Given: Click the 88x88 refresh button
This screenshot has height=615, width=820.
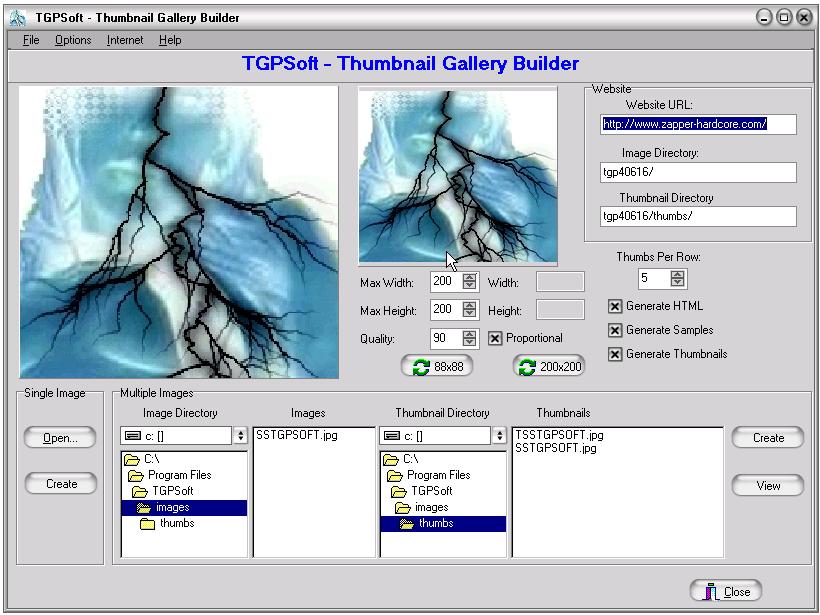Looking at the screenshot, I should pyautogui.click(x=436, y=367).
